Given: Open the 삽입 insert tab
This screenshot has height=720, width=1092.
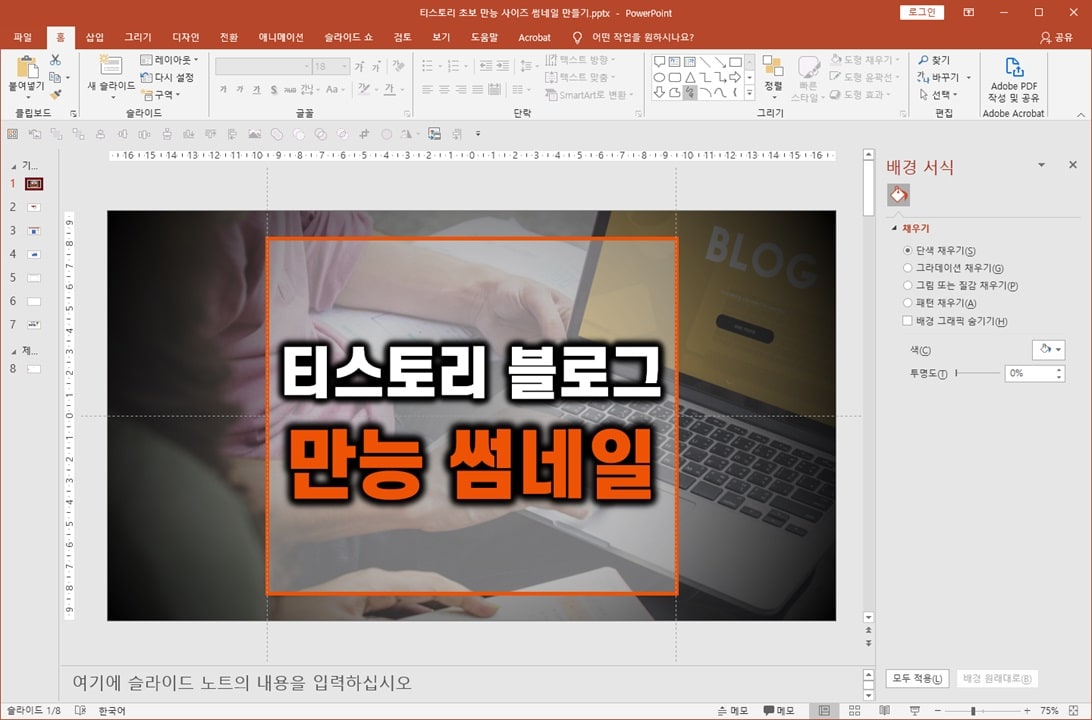Looking at the screenshot, I should pos(95,38).
